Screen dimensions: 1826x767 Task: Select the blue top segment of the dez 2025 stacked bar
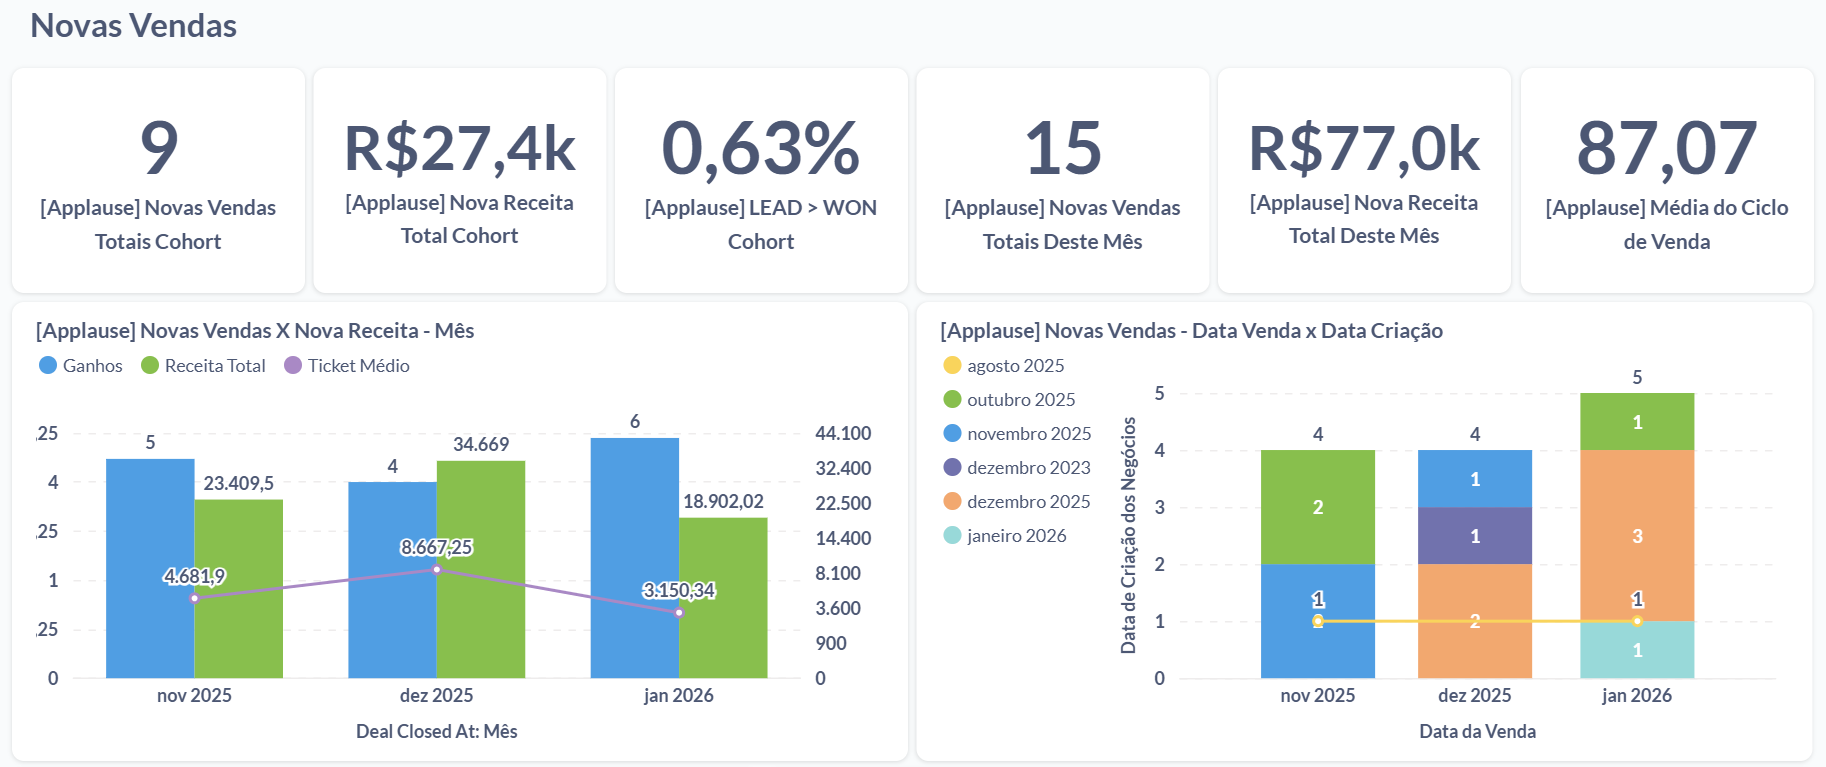pyautogui.click(x=1475, y=479)
